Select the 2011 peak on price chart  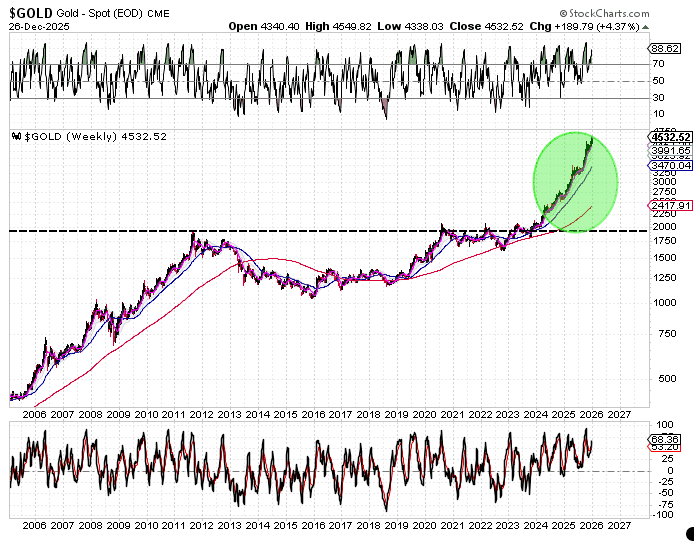click(194, 234)
